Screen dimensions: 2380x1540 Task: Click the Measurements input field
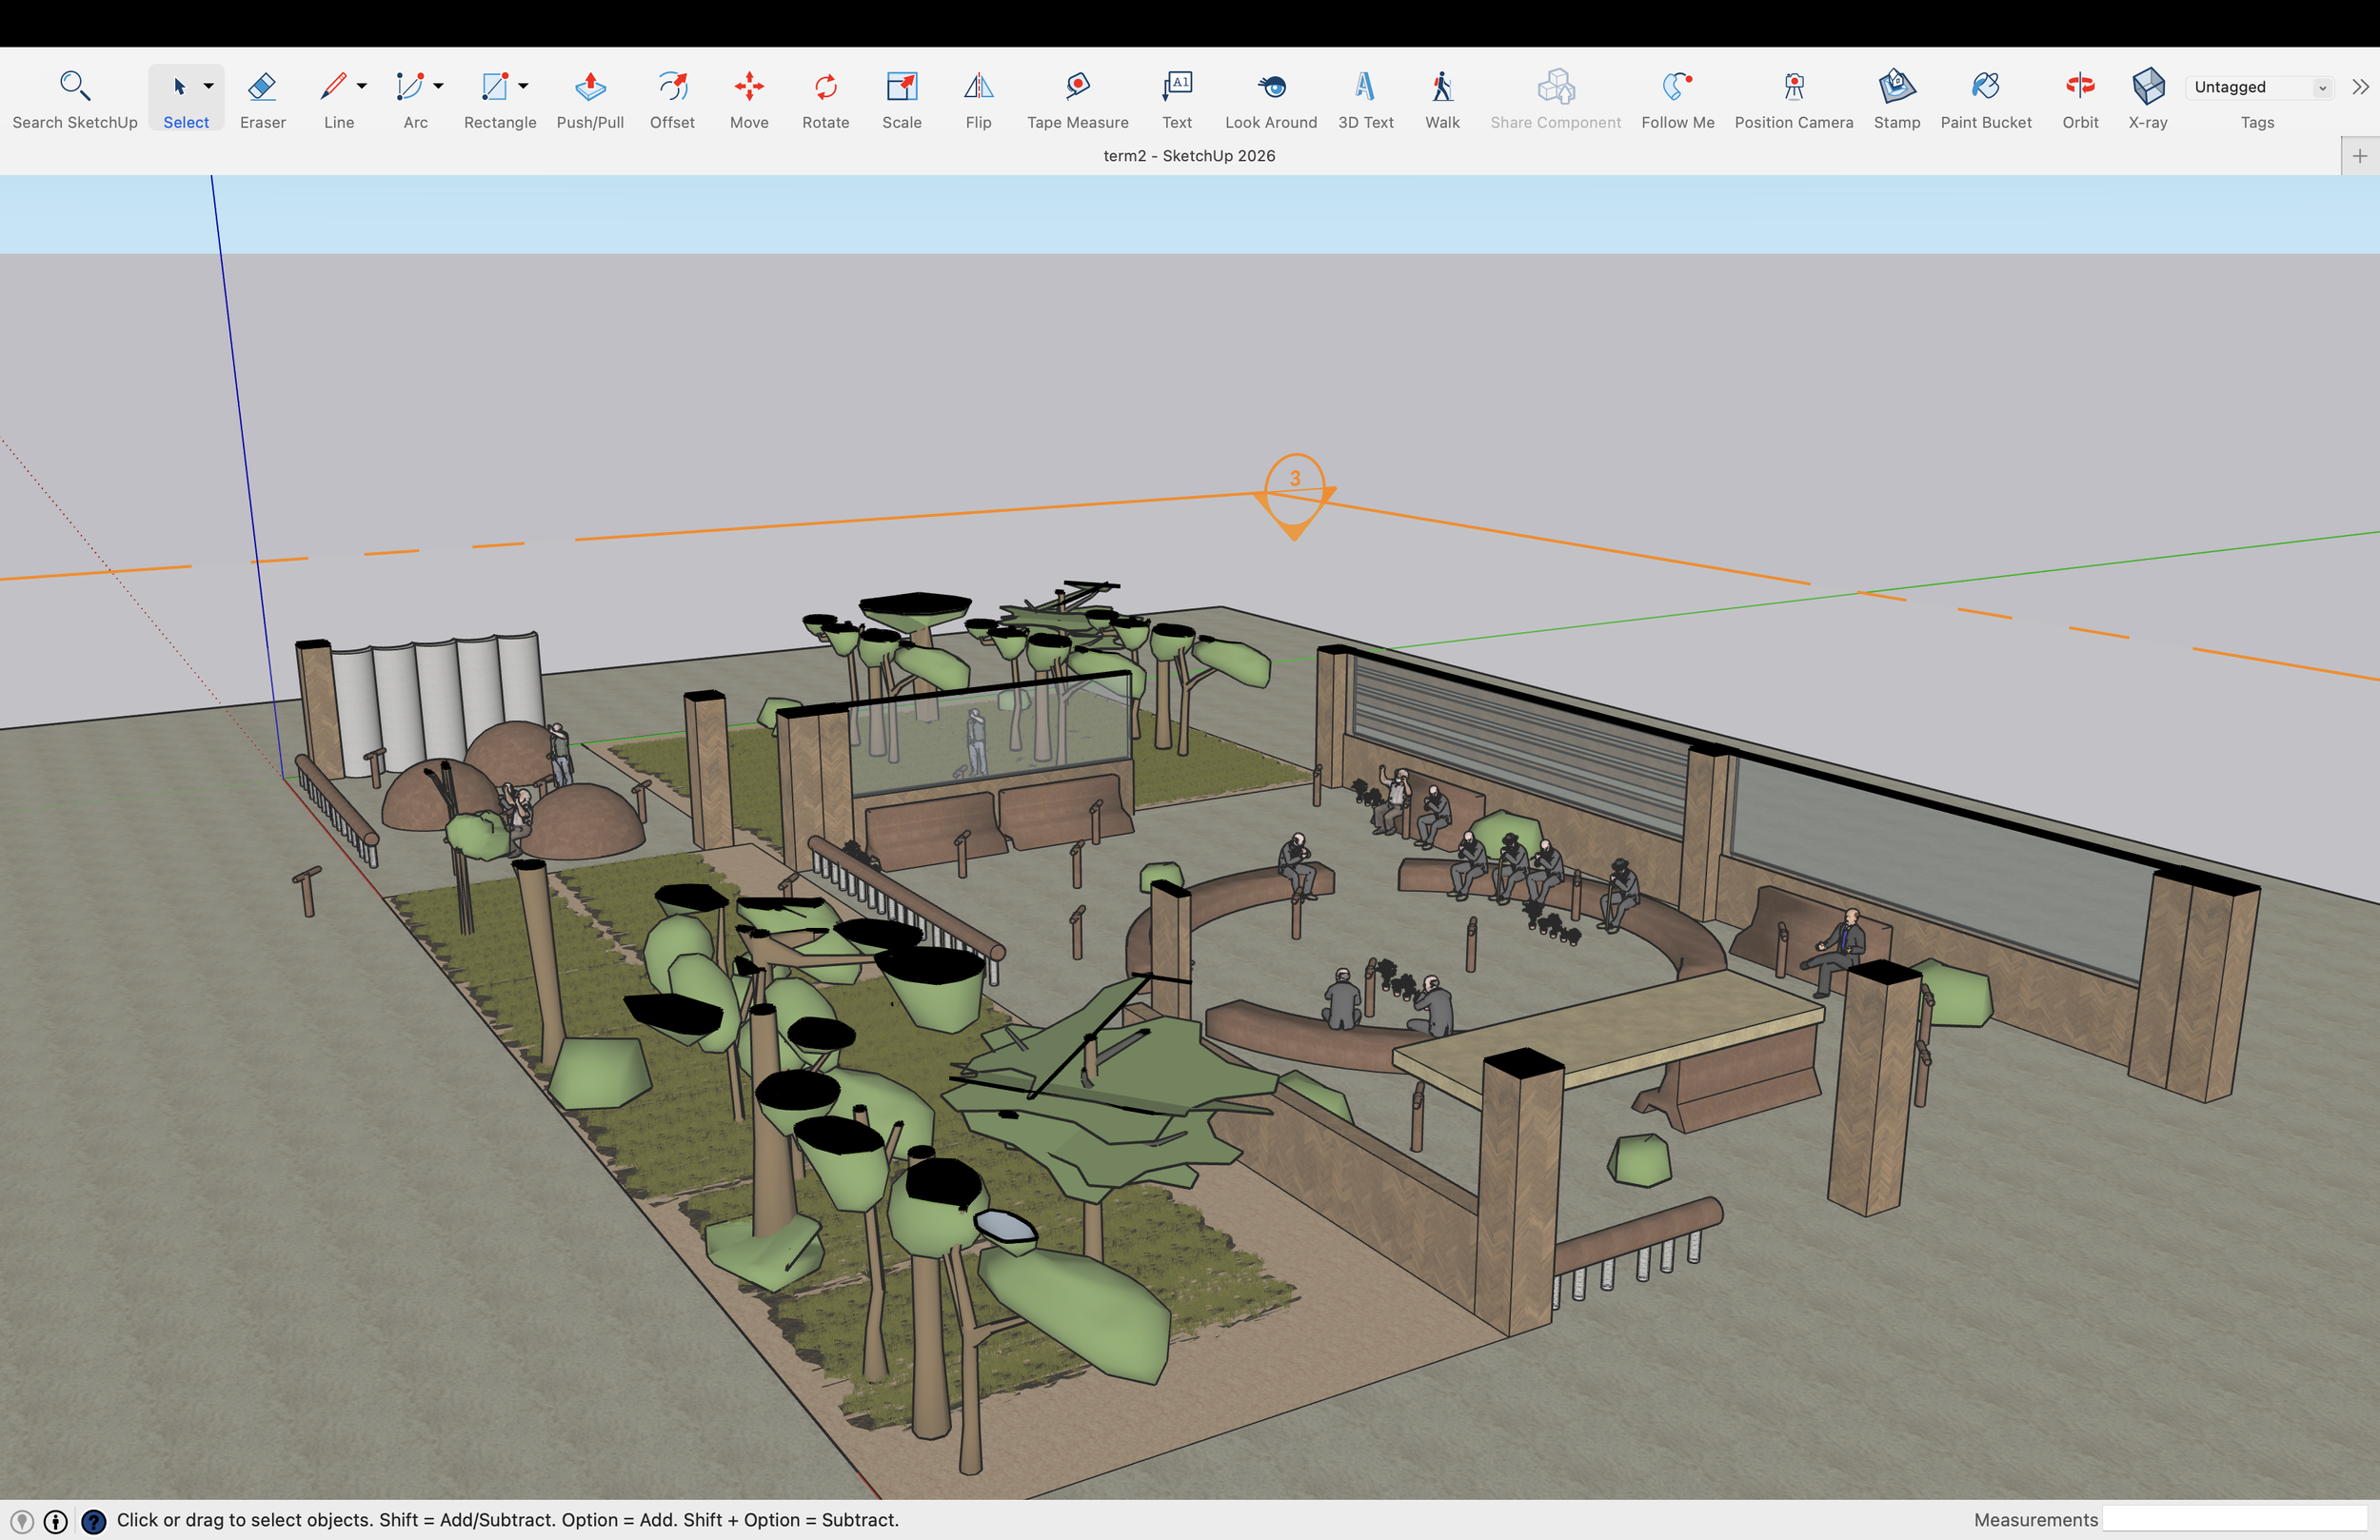tap(2236, 1520)
